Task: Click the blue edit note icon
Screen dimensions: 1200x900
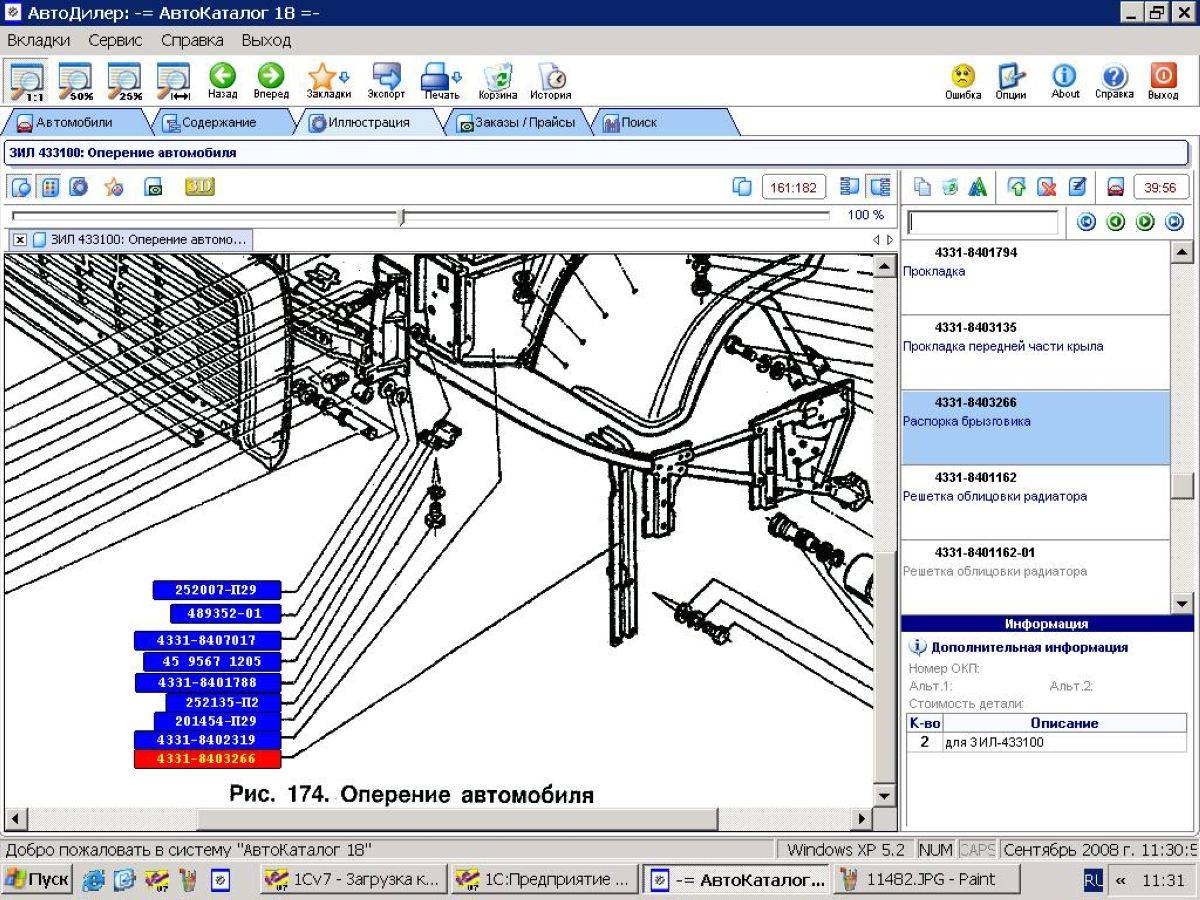Action: click(1077, 187)
